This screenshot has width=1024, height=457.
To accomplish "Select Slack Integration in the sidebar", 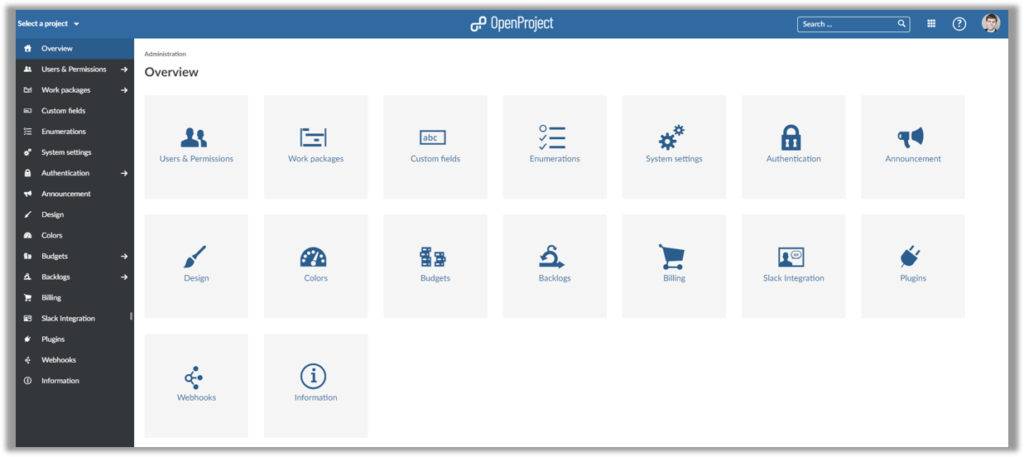I will coord(68,318).
